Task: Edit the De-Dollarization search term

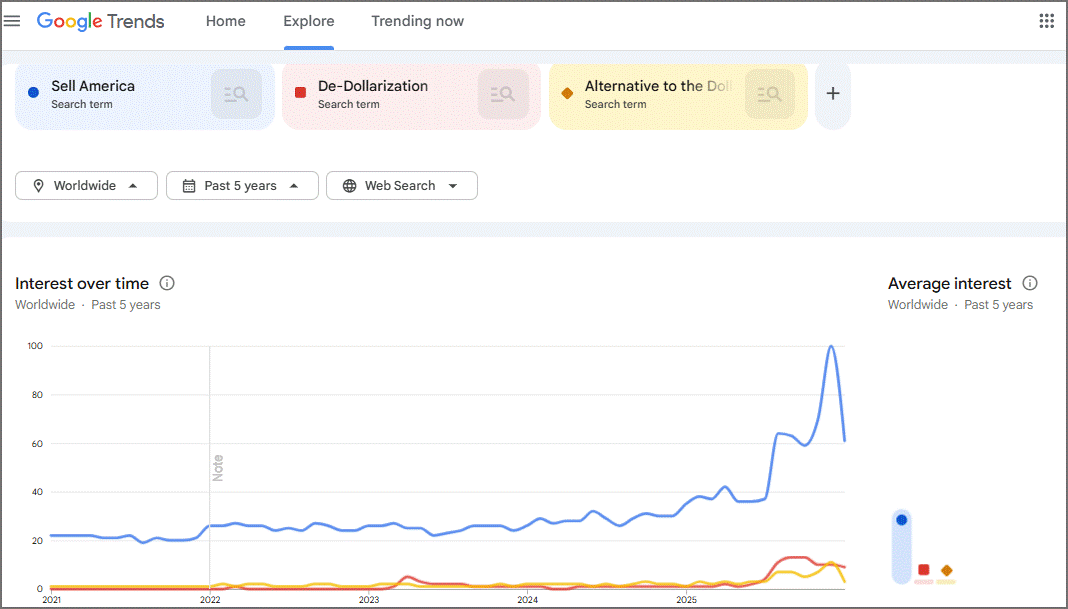Action: coord(373,86)
